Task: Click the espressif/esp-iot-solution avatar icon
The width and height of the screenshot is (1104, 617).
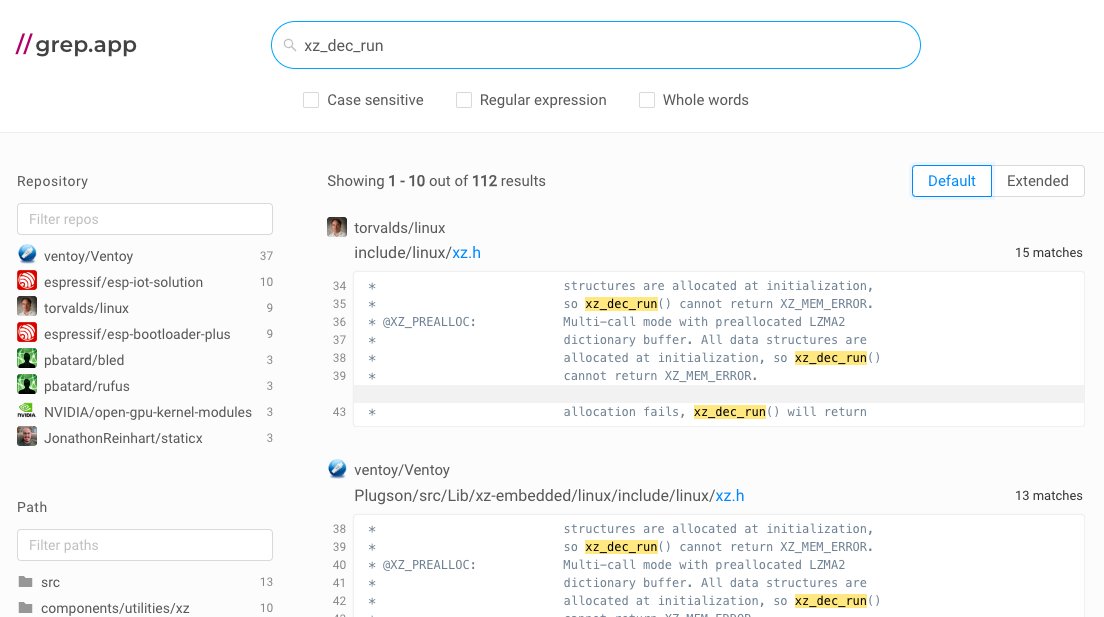Action: (x=27, y=280)
